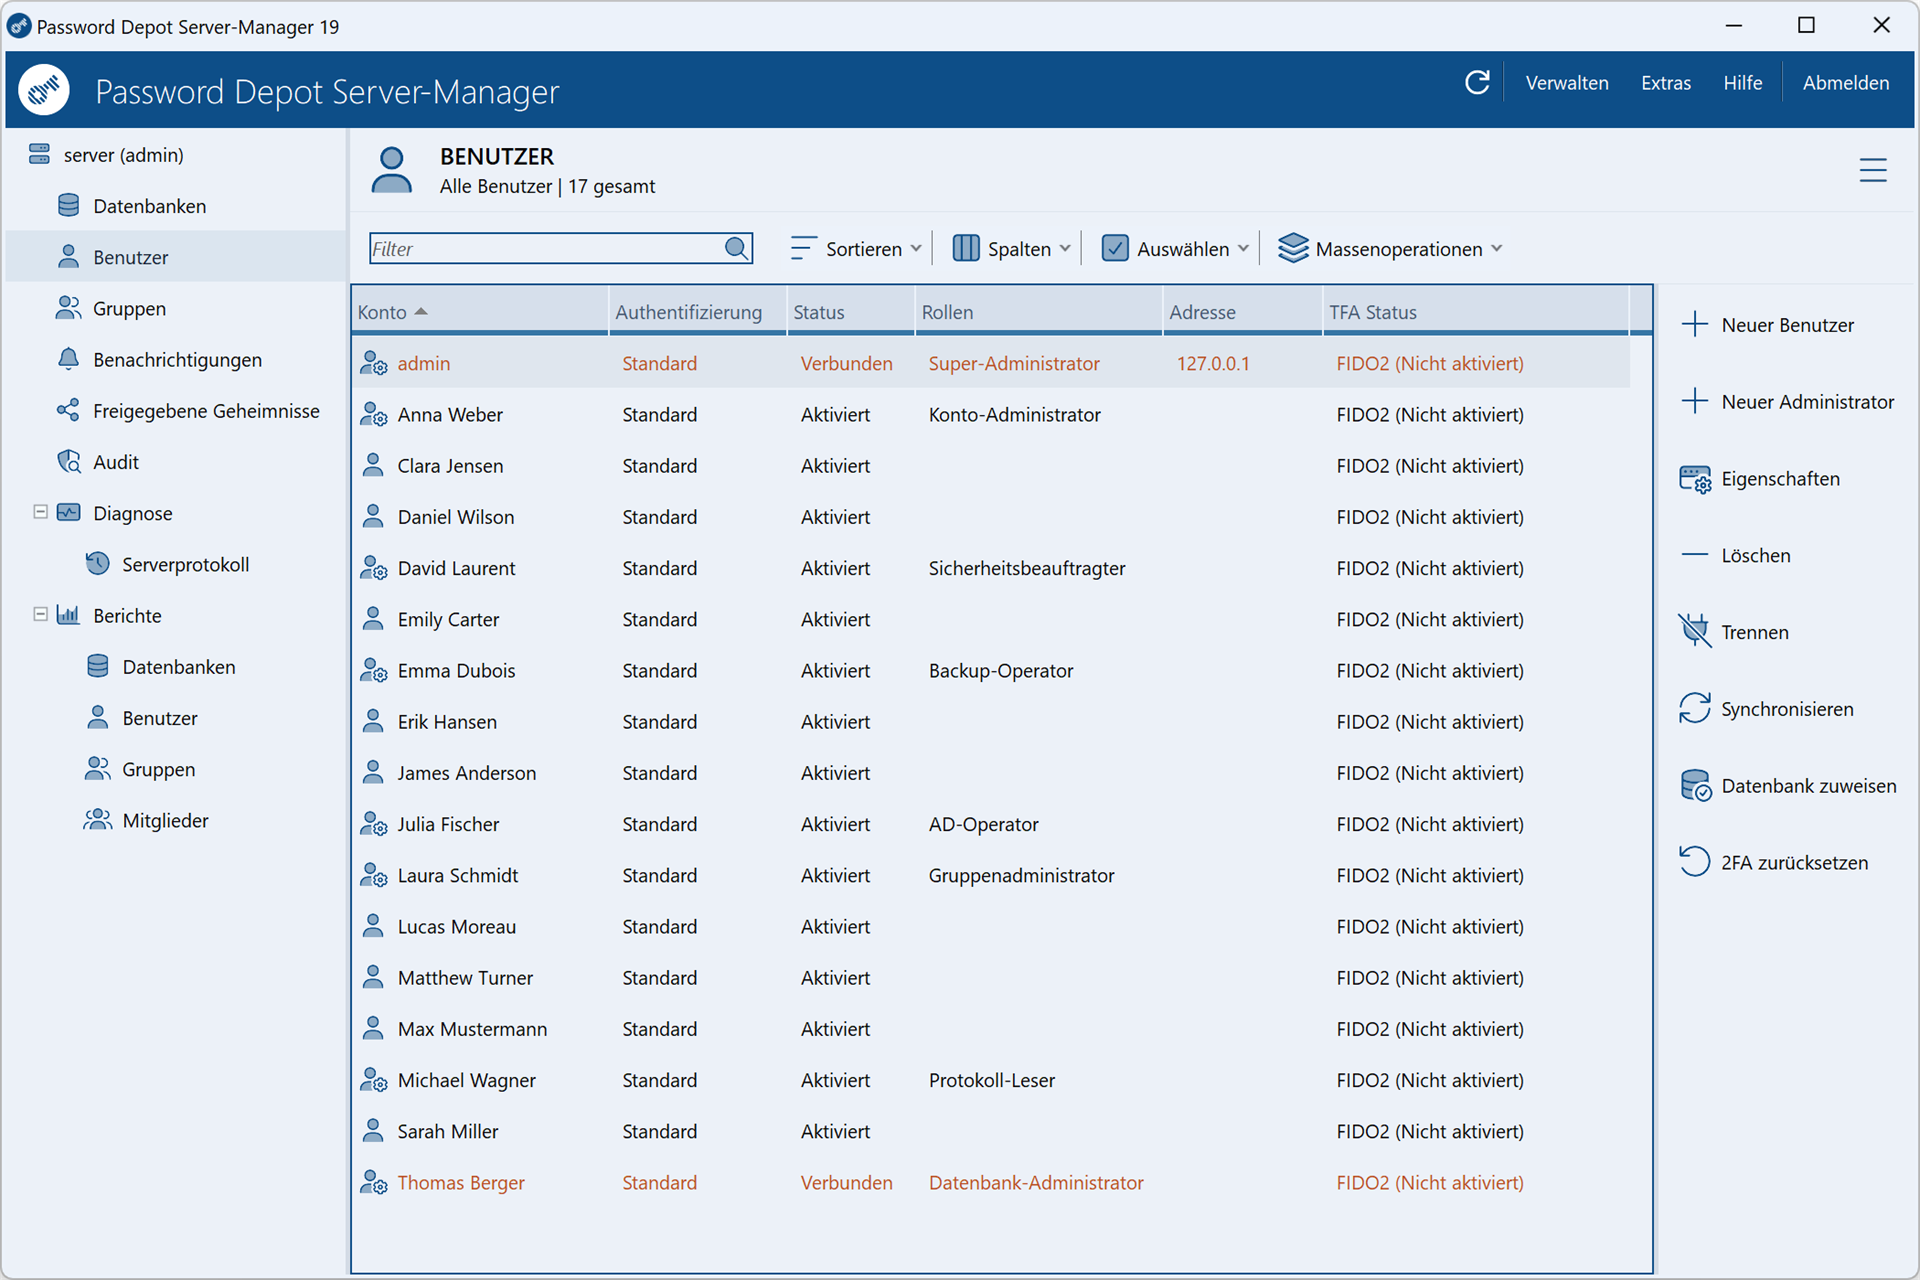1920x1280 pixels.
Task: Toggle the Auswählen checkbox icon
Action: point(1115,248)
